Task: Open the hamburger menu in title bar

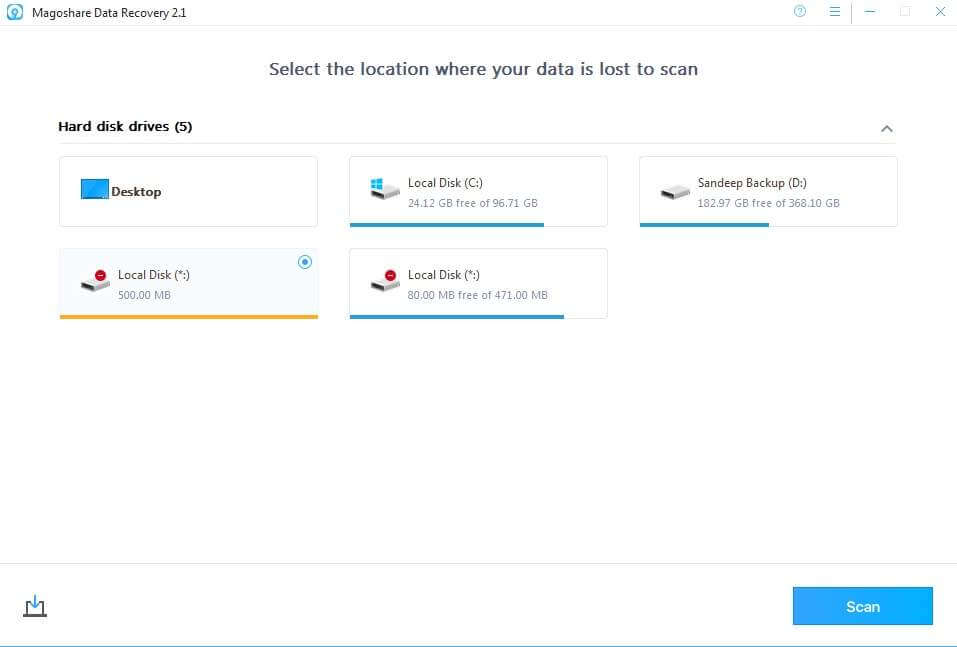Action: coord(835,12)
